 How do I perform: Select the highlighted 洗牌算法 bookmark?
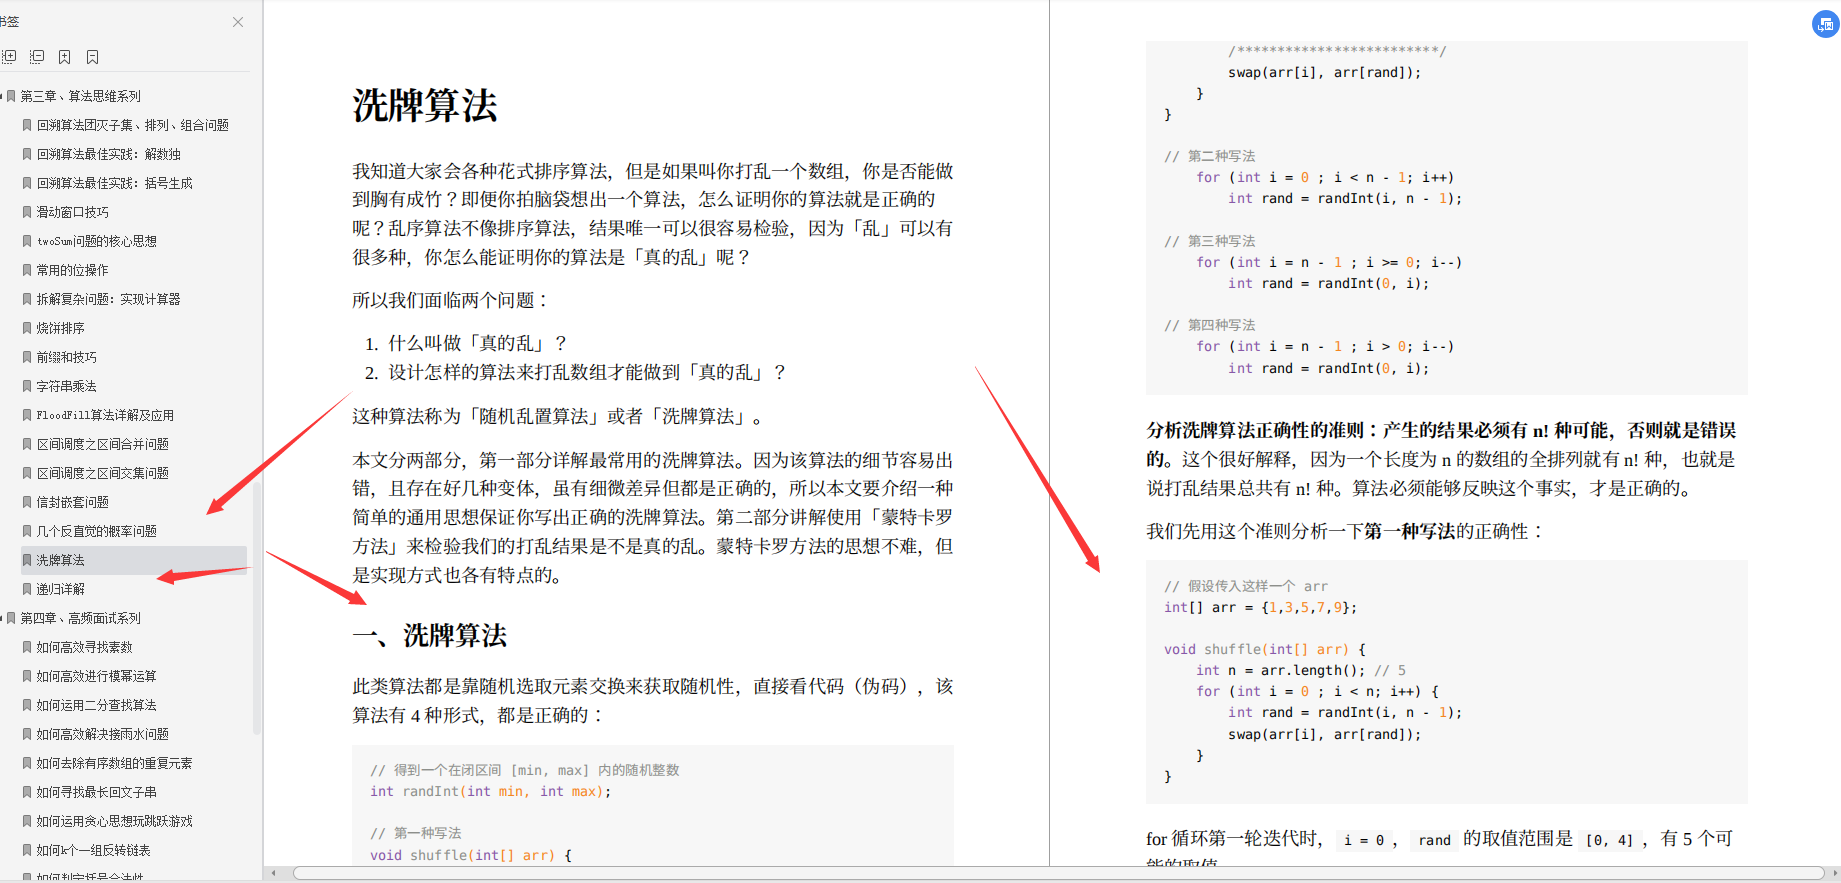point(133,560)
